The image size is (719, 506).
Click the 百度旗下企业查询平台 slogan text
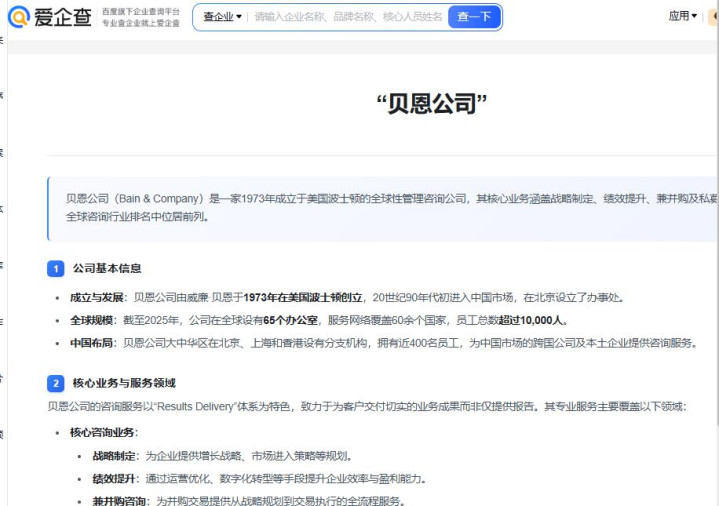(x=141, y=11)
